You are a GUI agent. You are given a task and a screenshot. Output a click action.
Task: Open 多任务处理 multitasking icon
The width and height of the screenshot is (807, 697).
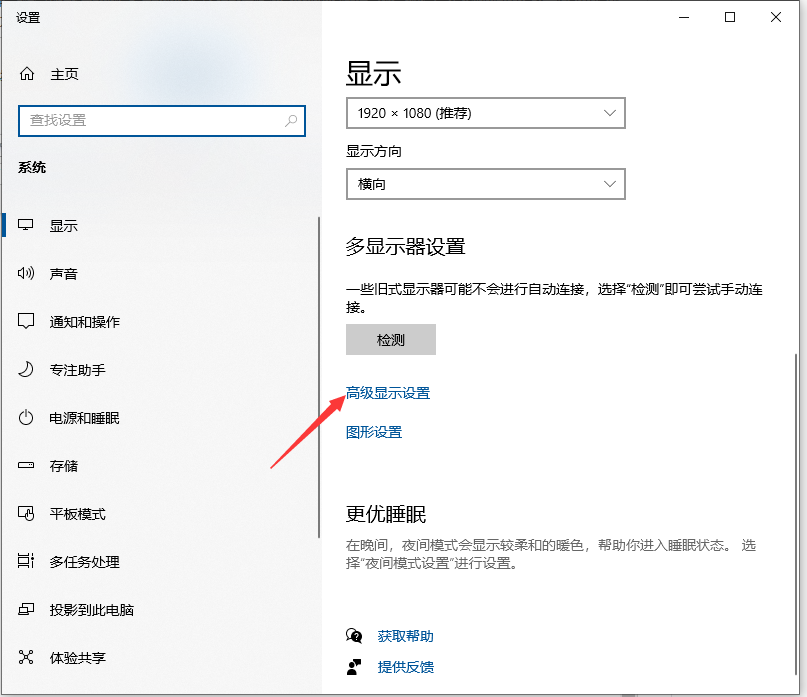coord(25,561)
